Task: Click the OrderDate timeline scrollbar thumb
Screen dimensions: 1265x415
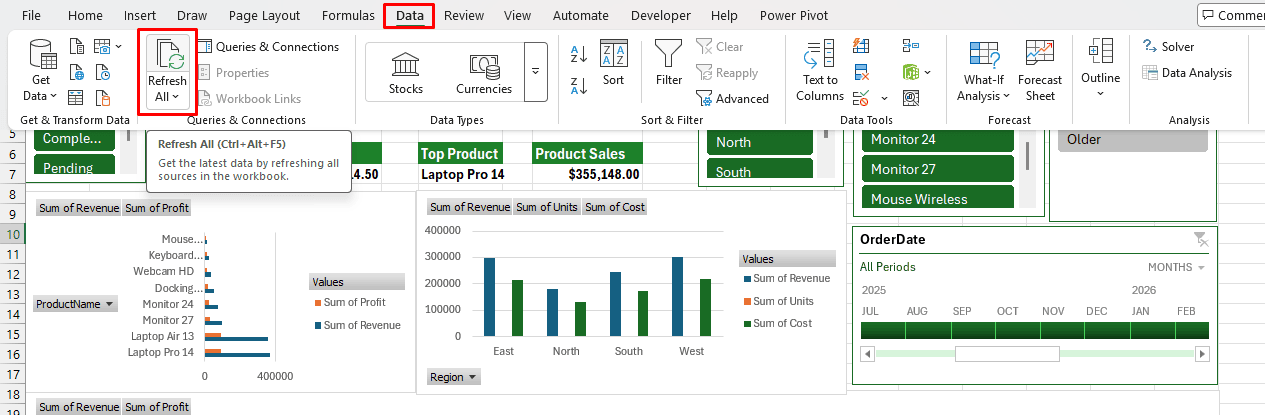Action: [1007, 353]
